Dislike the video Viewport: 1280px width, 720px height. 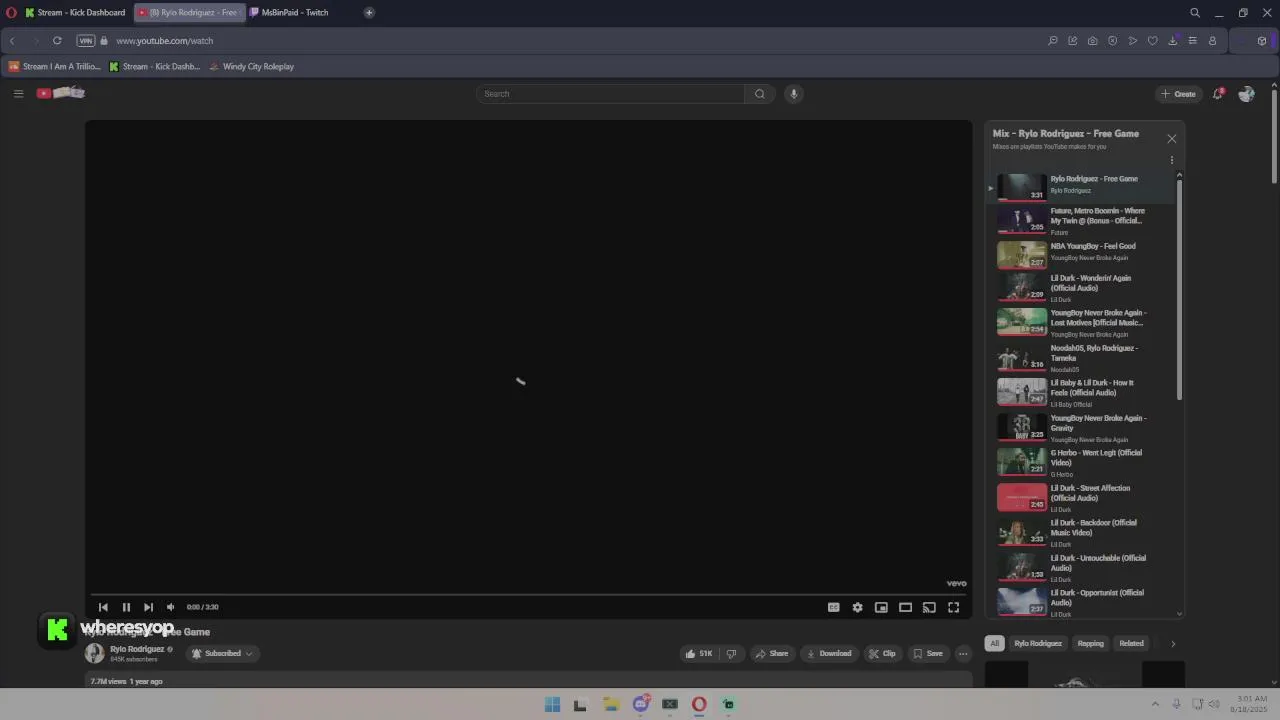tap(731, 653)
